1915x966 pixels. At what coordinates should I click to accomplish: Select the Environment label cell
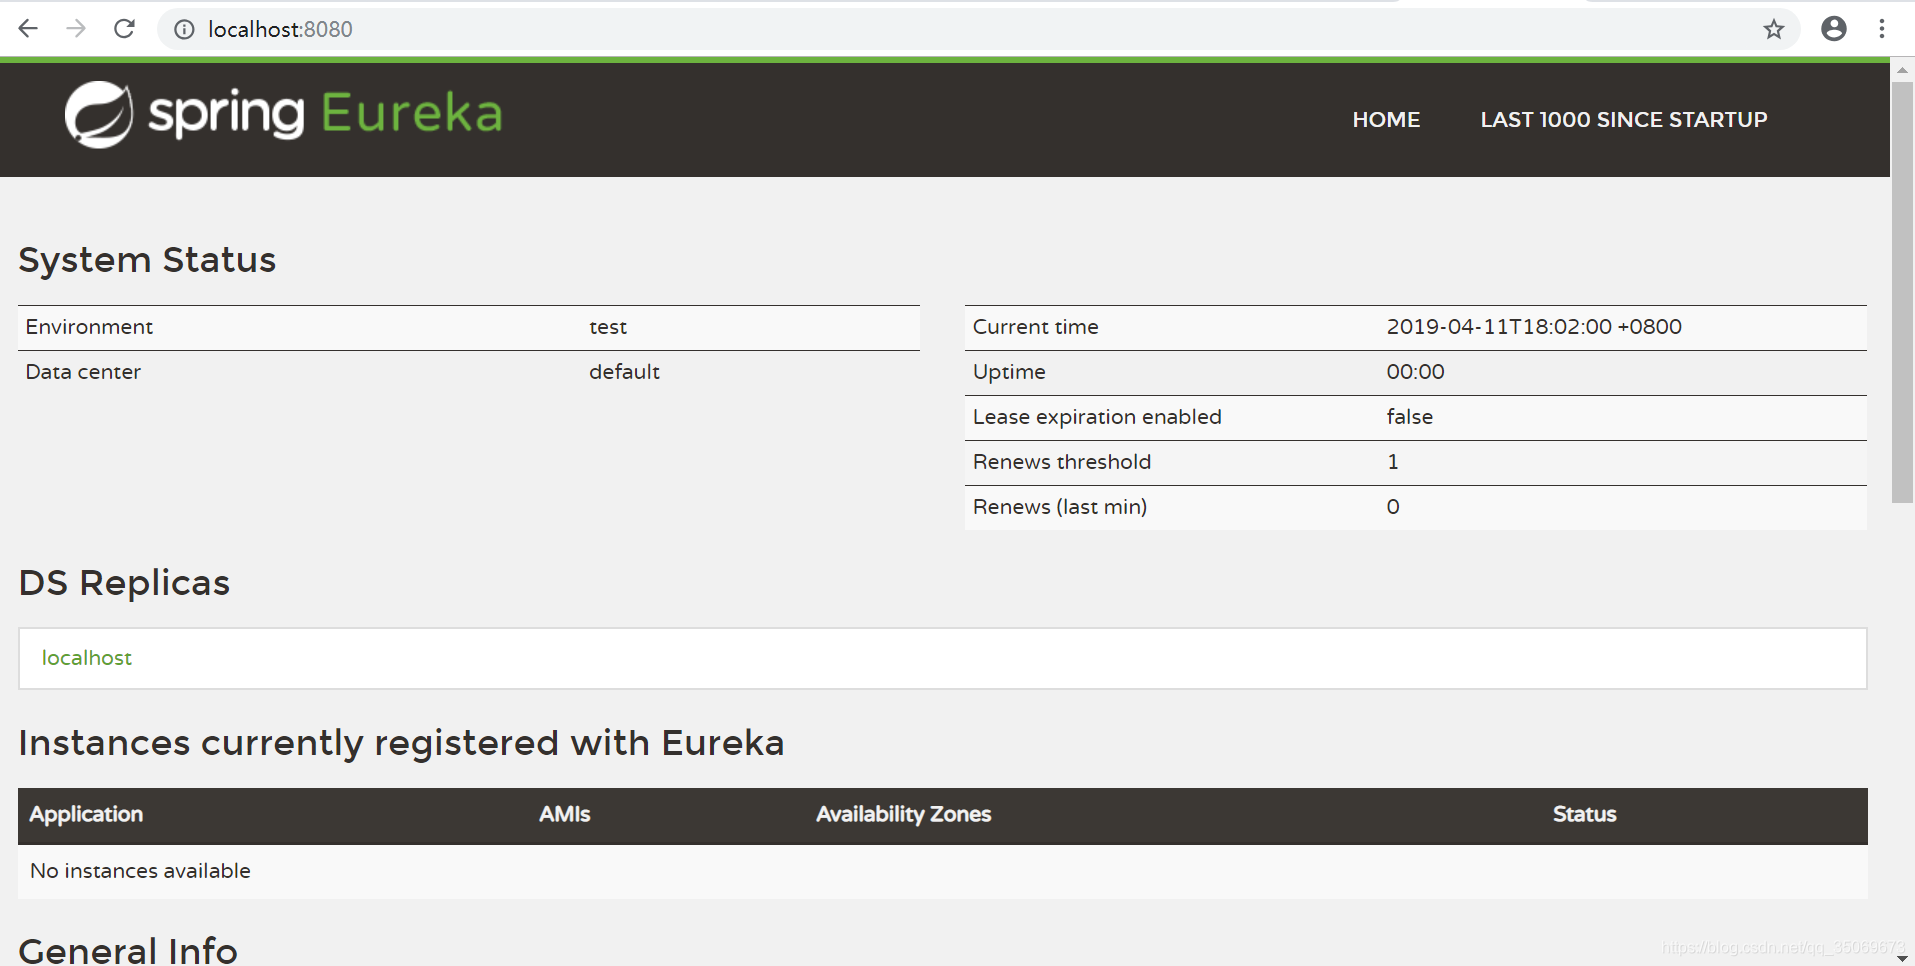89,327
